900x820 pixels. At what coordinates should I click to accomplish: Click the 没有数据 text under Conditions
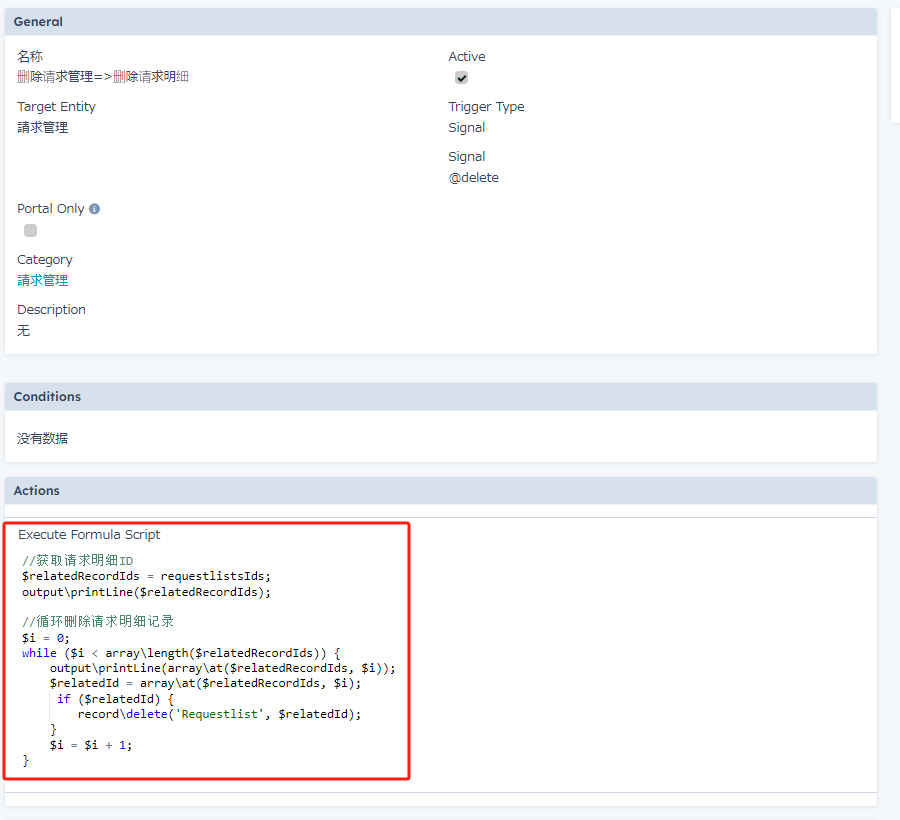43,438
